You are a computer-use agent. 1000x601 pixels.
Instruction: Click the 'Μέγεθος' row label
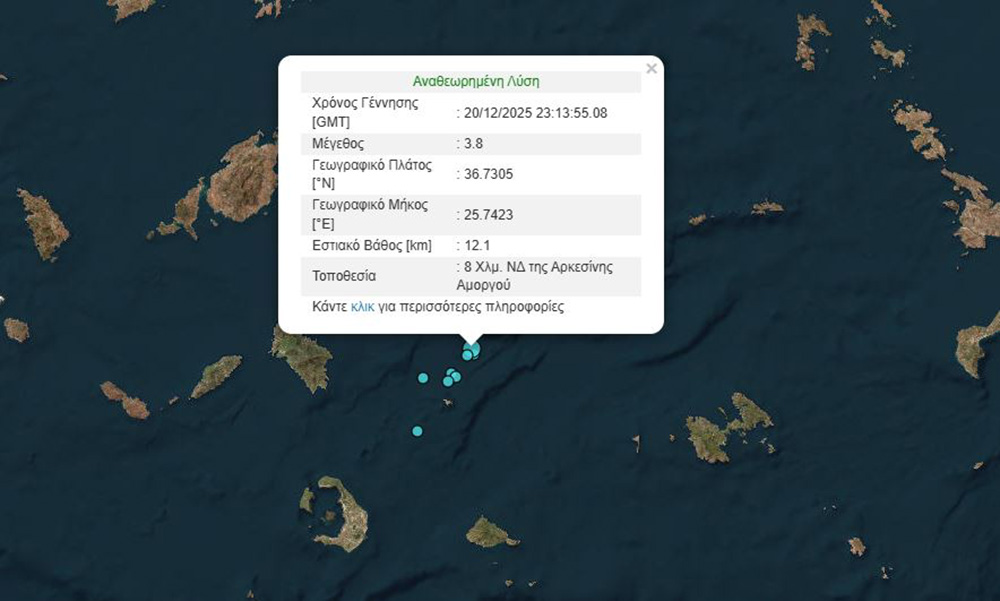(339, 144)
